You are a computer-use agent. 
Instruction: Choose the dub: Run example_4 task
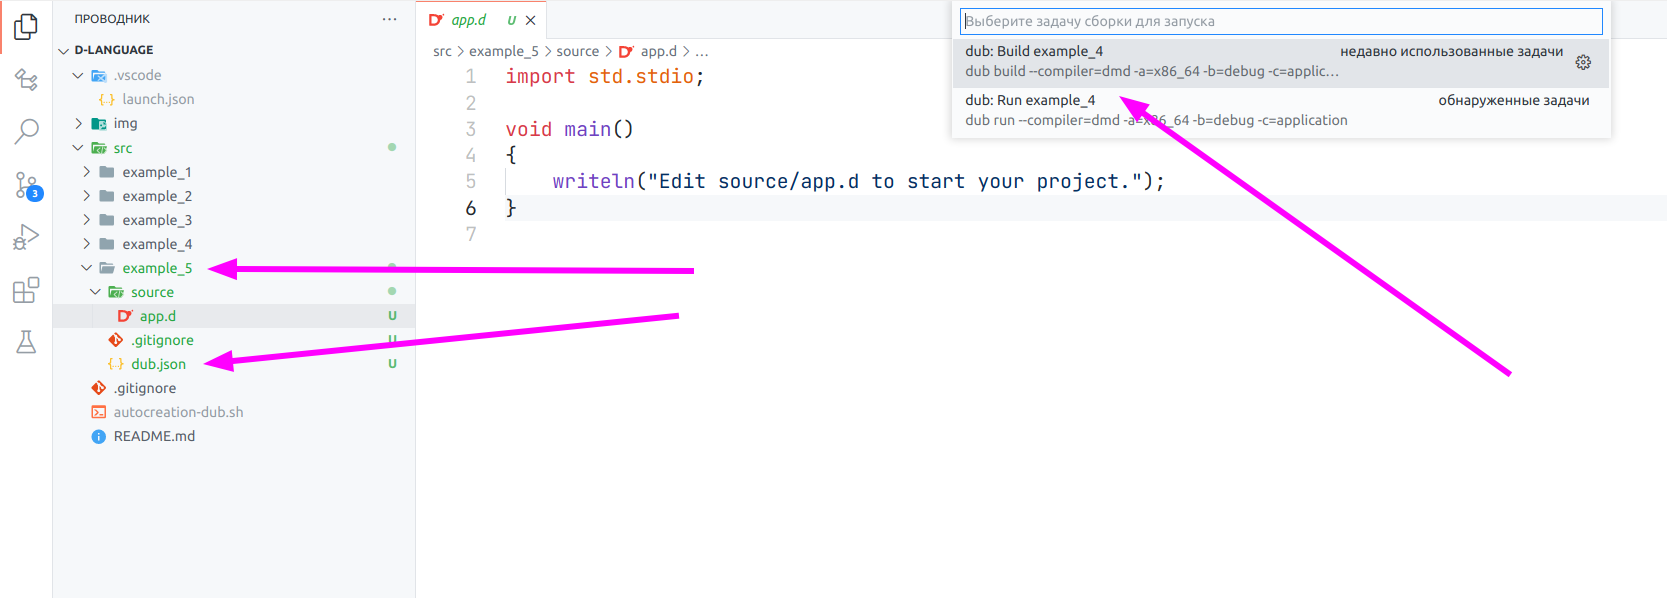[1280, 111]
